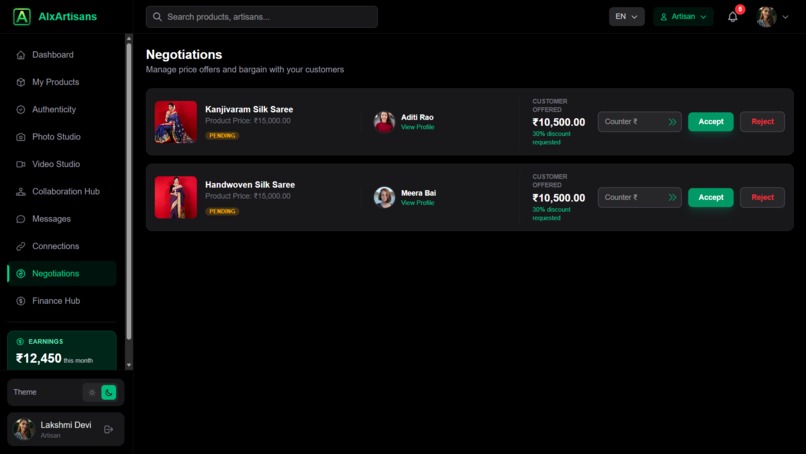Reject the Handwoven Silk Saree offer
Image resolution: width=806 pixels, height=454 pixels.
click(762, 197)
